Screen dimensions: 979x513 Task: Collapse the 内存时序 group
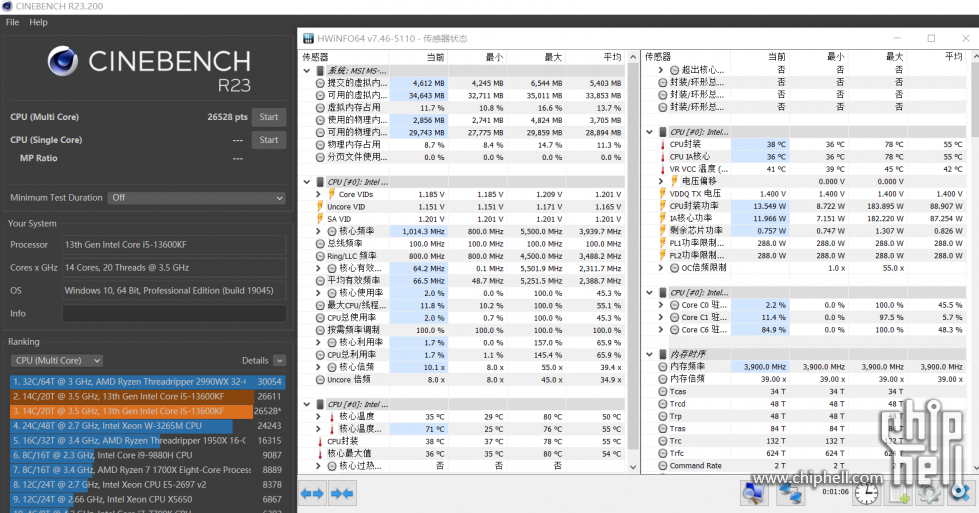649,354
